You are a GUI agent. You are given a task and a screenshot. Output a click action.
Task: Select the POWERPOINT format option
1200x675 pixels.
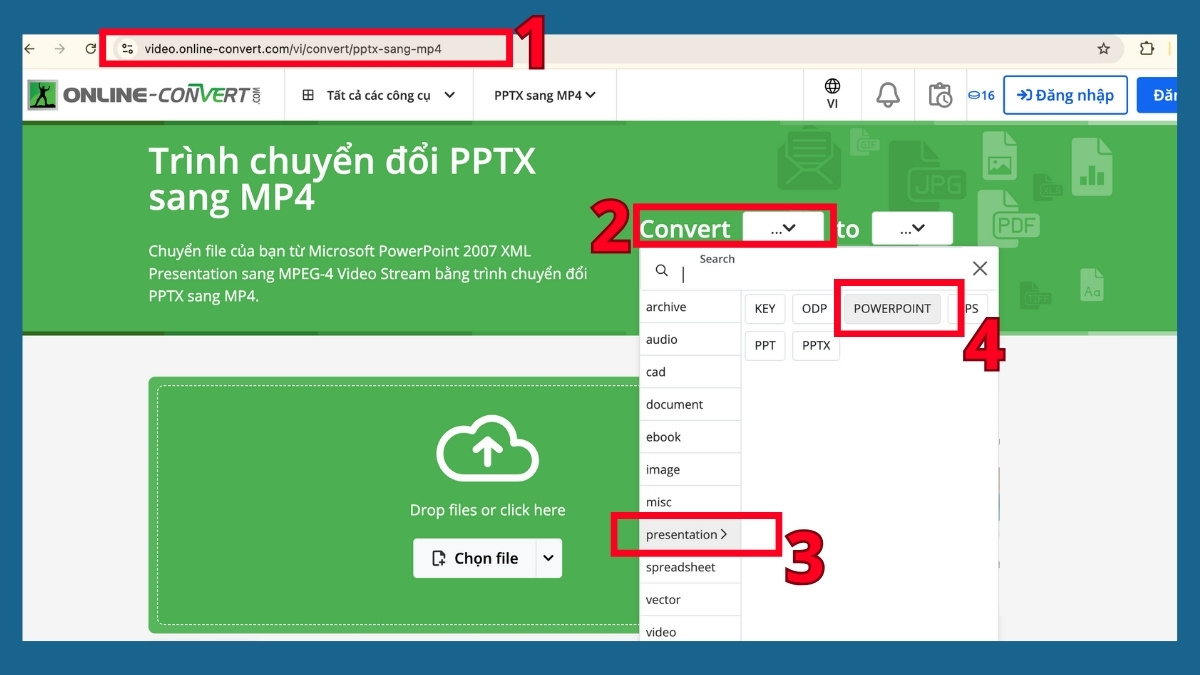click(891, 308)
